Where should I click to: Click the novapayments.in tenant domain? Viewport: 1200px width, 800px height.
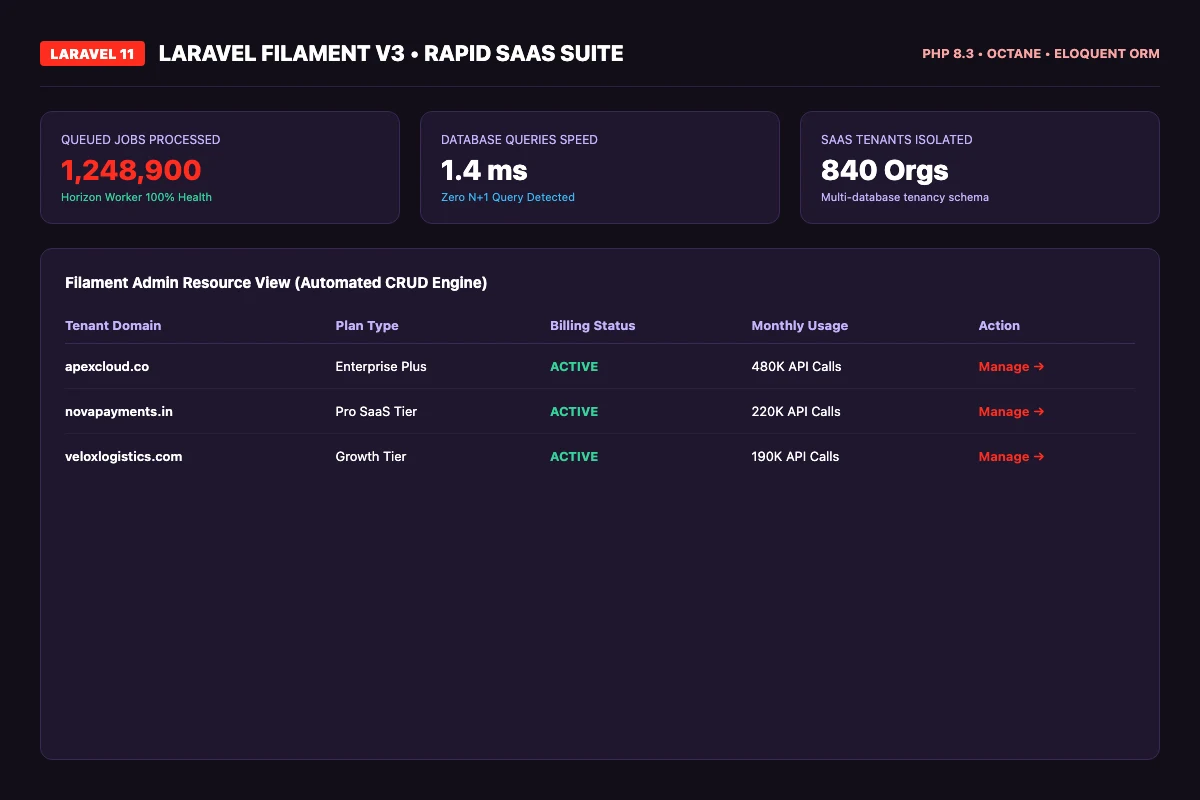[118, 412]
